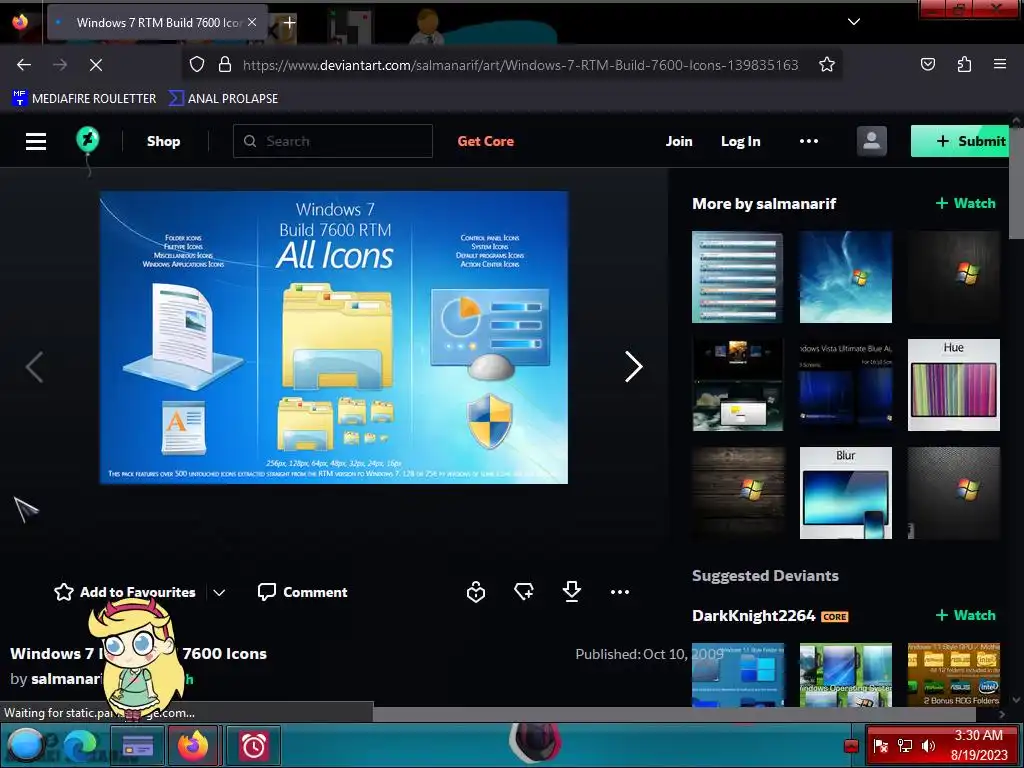Switch to Firefox taskbar button
This screenshot has width=1024, height=768.
coord(193,745)
